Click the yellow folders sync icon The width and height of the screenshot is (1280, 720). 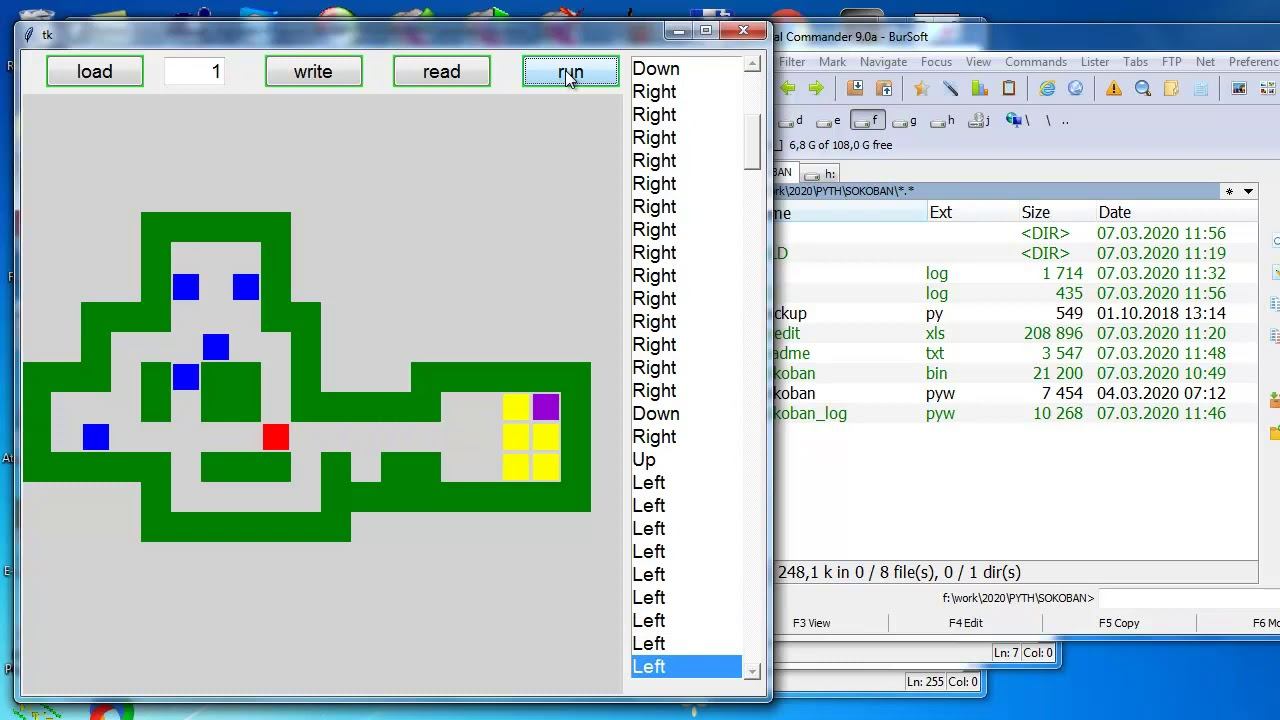click(x=1172, y=88)
